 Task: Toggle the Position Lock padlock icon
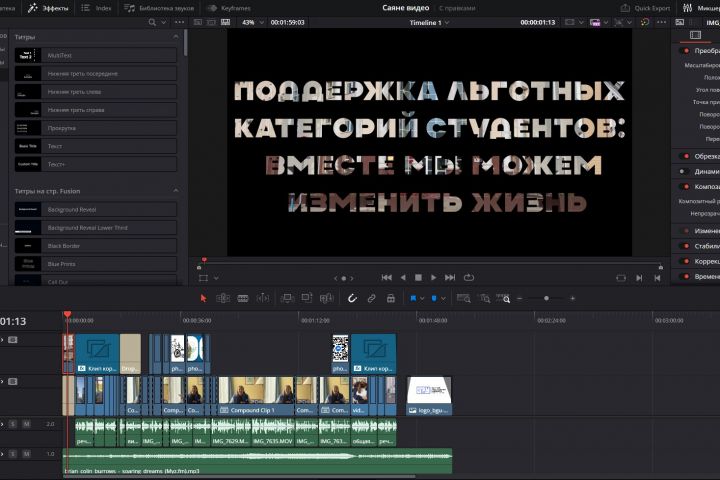coord(391,299)
